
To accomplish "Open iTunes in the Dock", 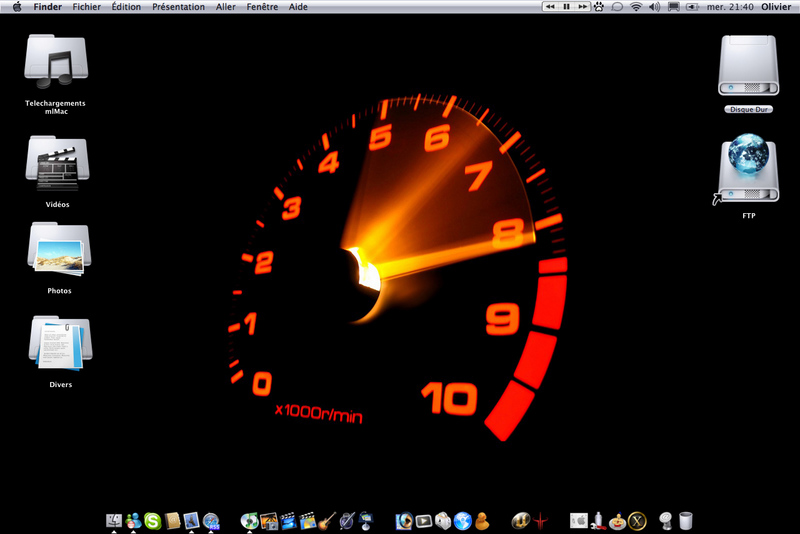I will pos(249,520).
